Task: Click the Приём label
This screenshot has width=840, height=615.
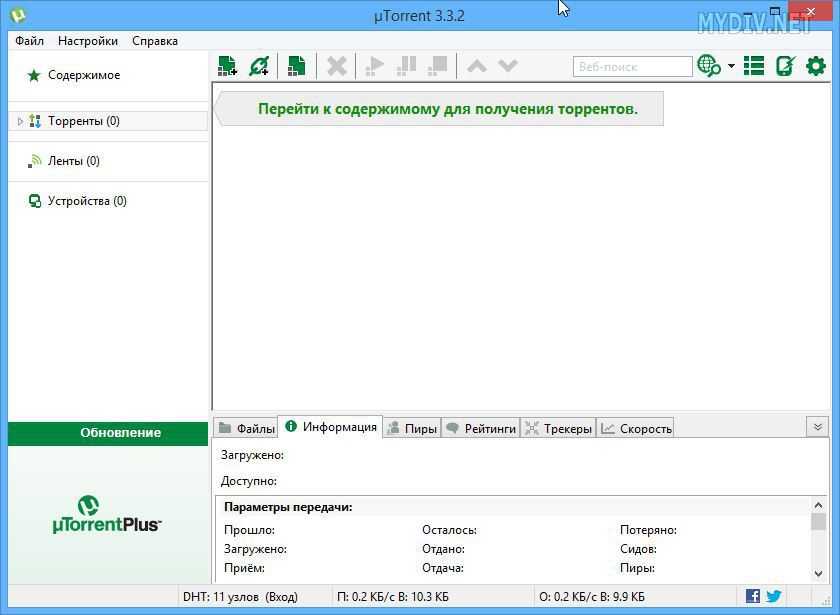Action: tap(244, 568)
